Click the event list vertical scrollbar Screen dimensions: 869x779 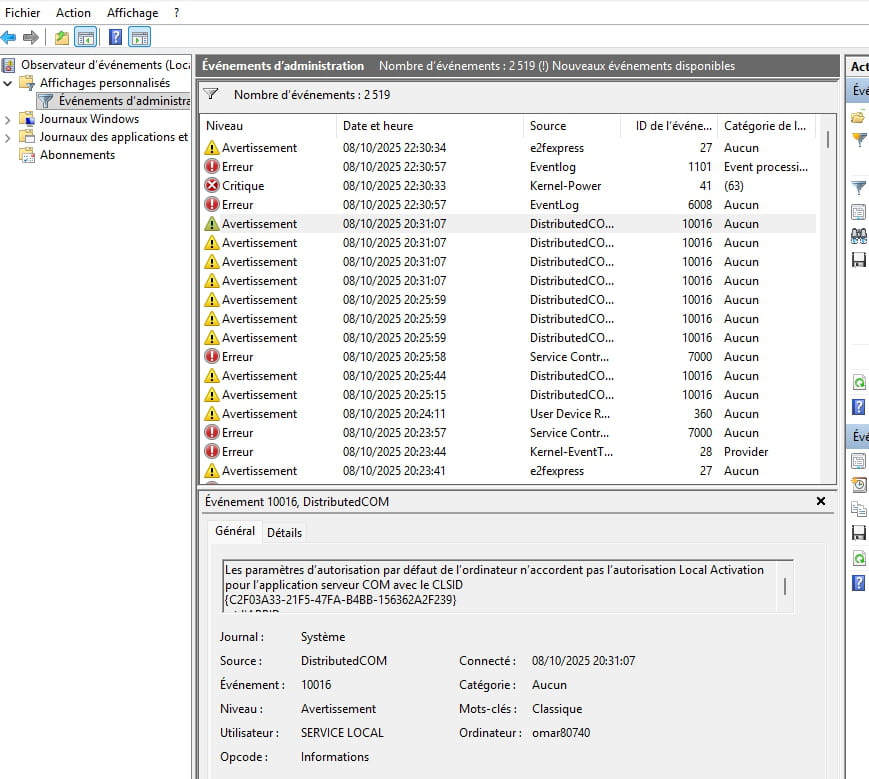(828, 300)
